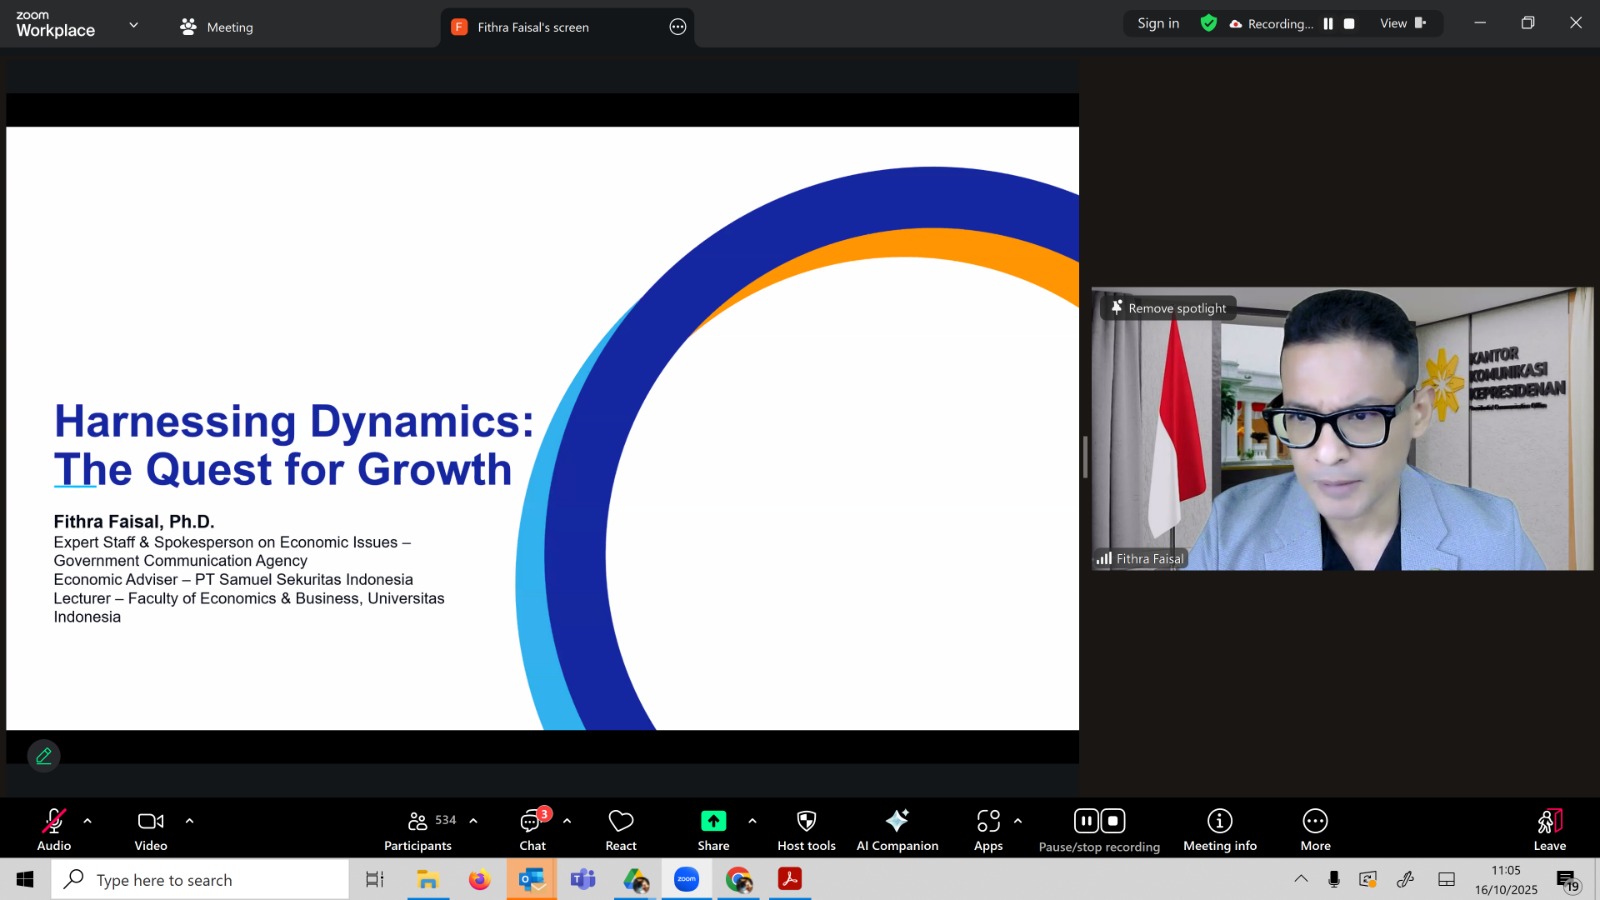The width and height of the screenshot is (1600, 900).
Task: Pause the recording in top bar
Action: point(1328,24)
